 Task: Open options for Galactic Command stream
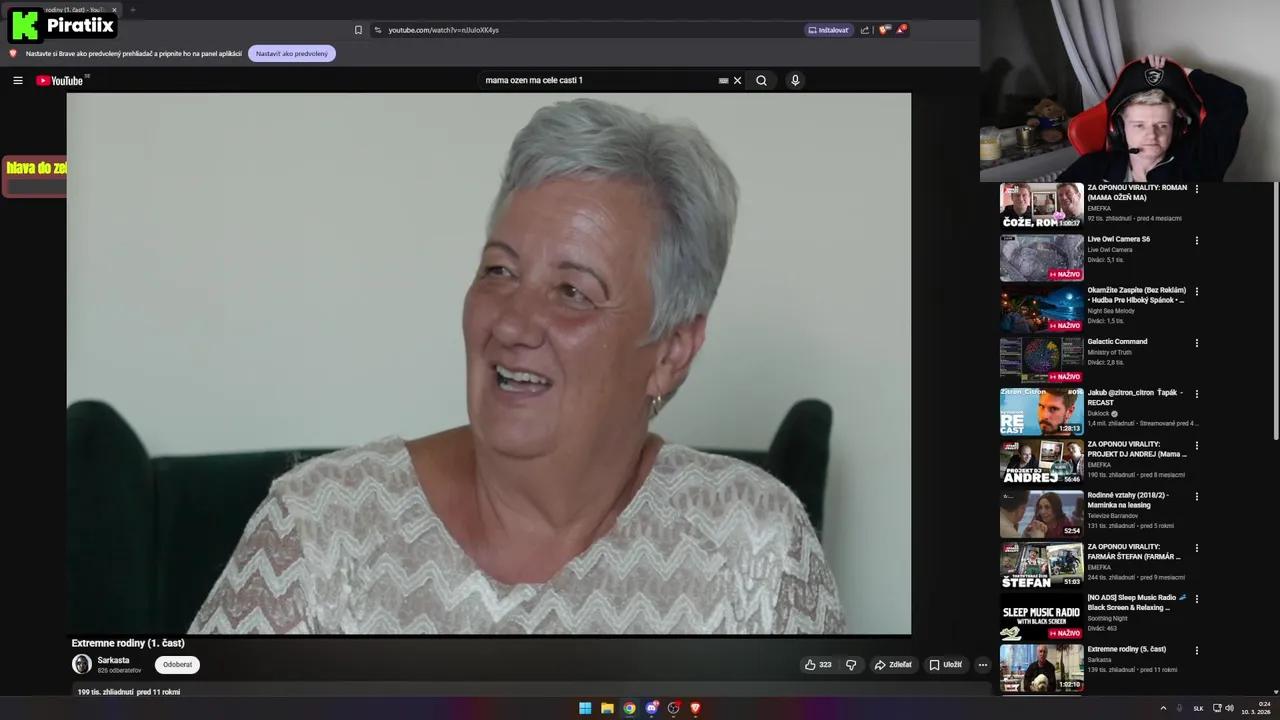(x=1196, y=343)
